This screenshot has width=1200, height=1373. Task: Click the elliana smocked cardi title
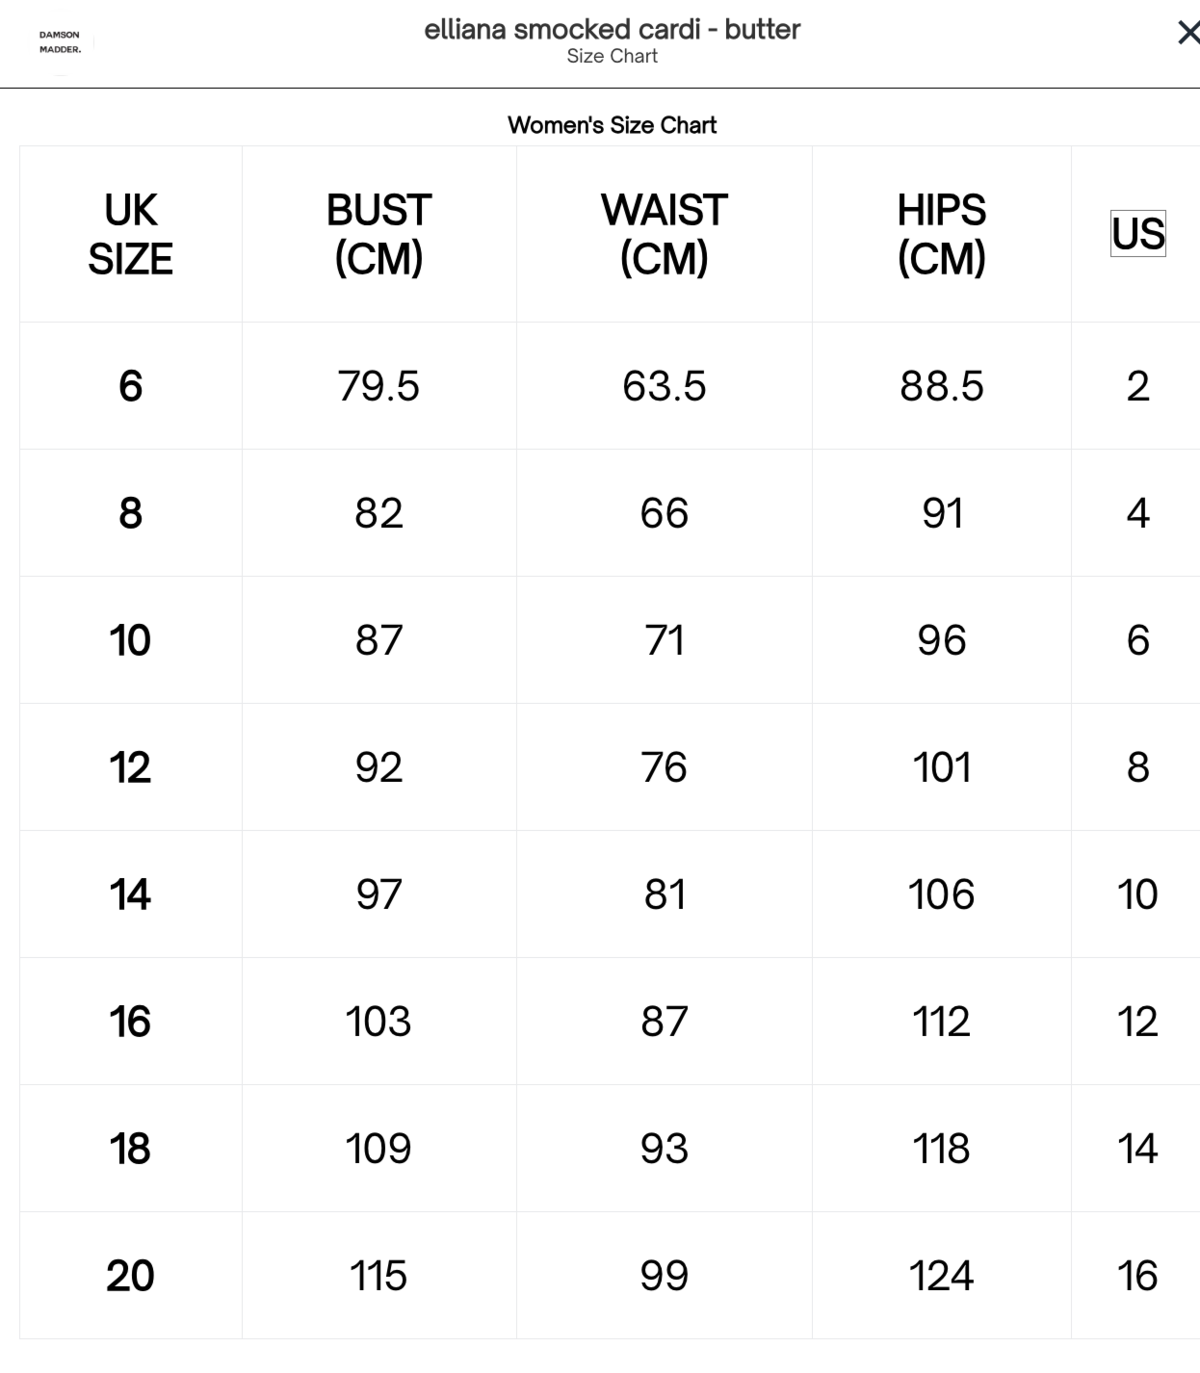[x=612, y=29]
